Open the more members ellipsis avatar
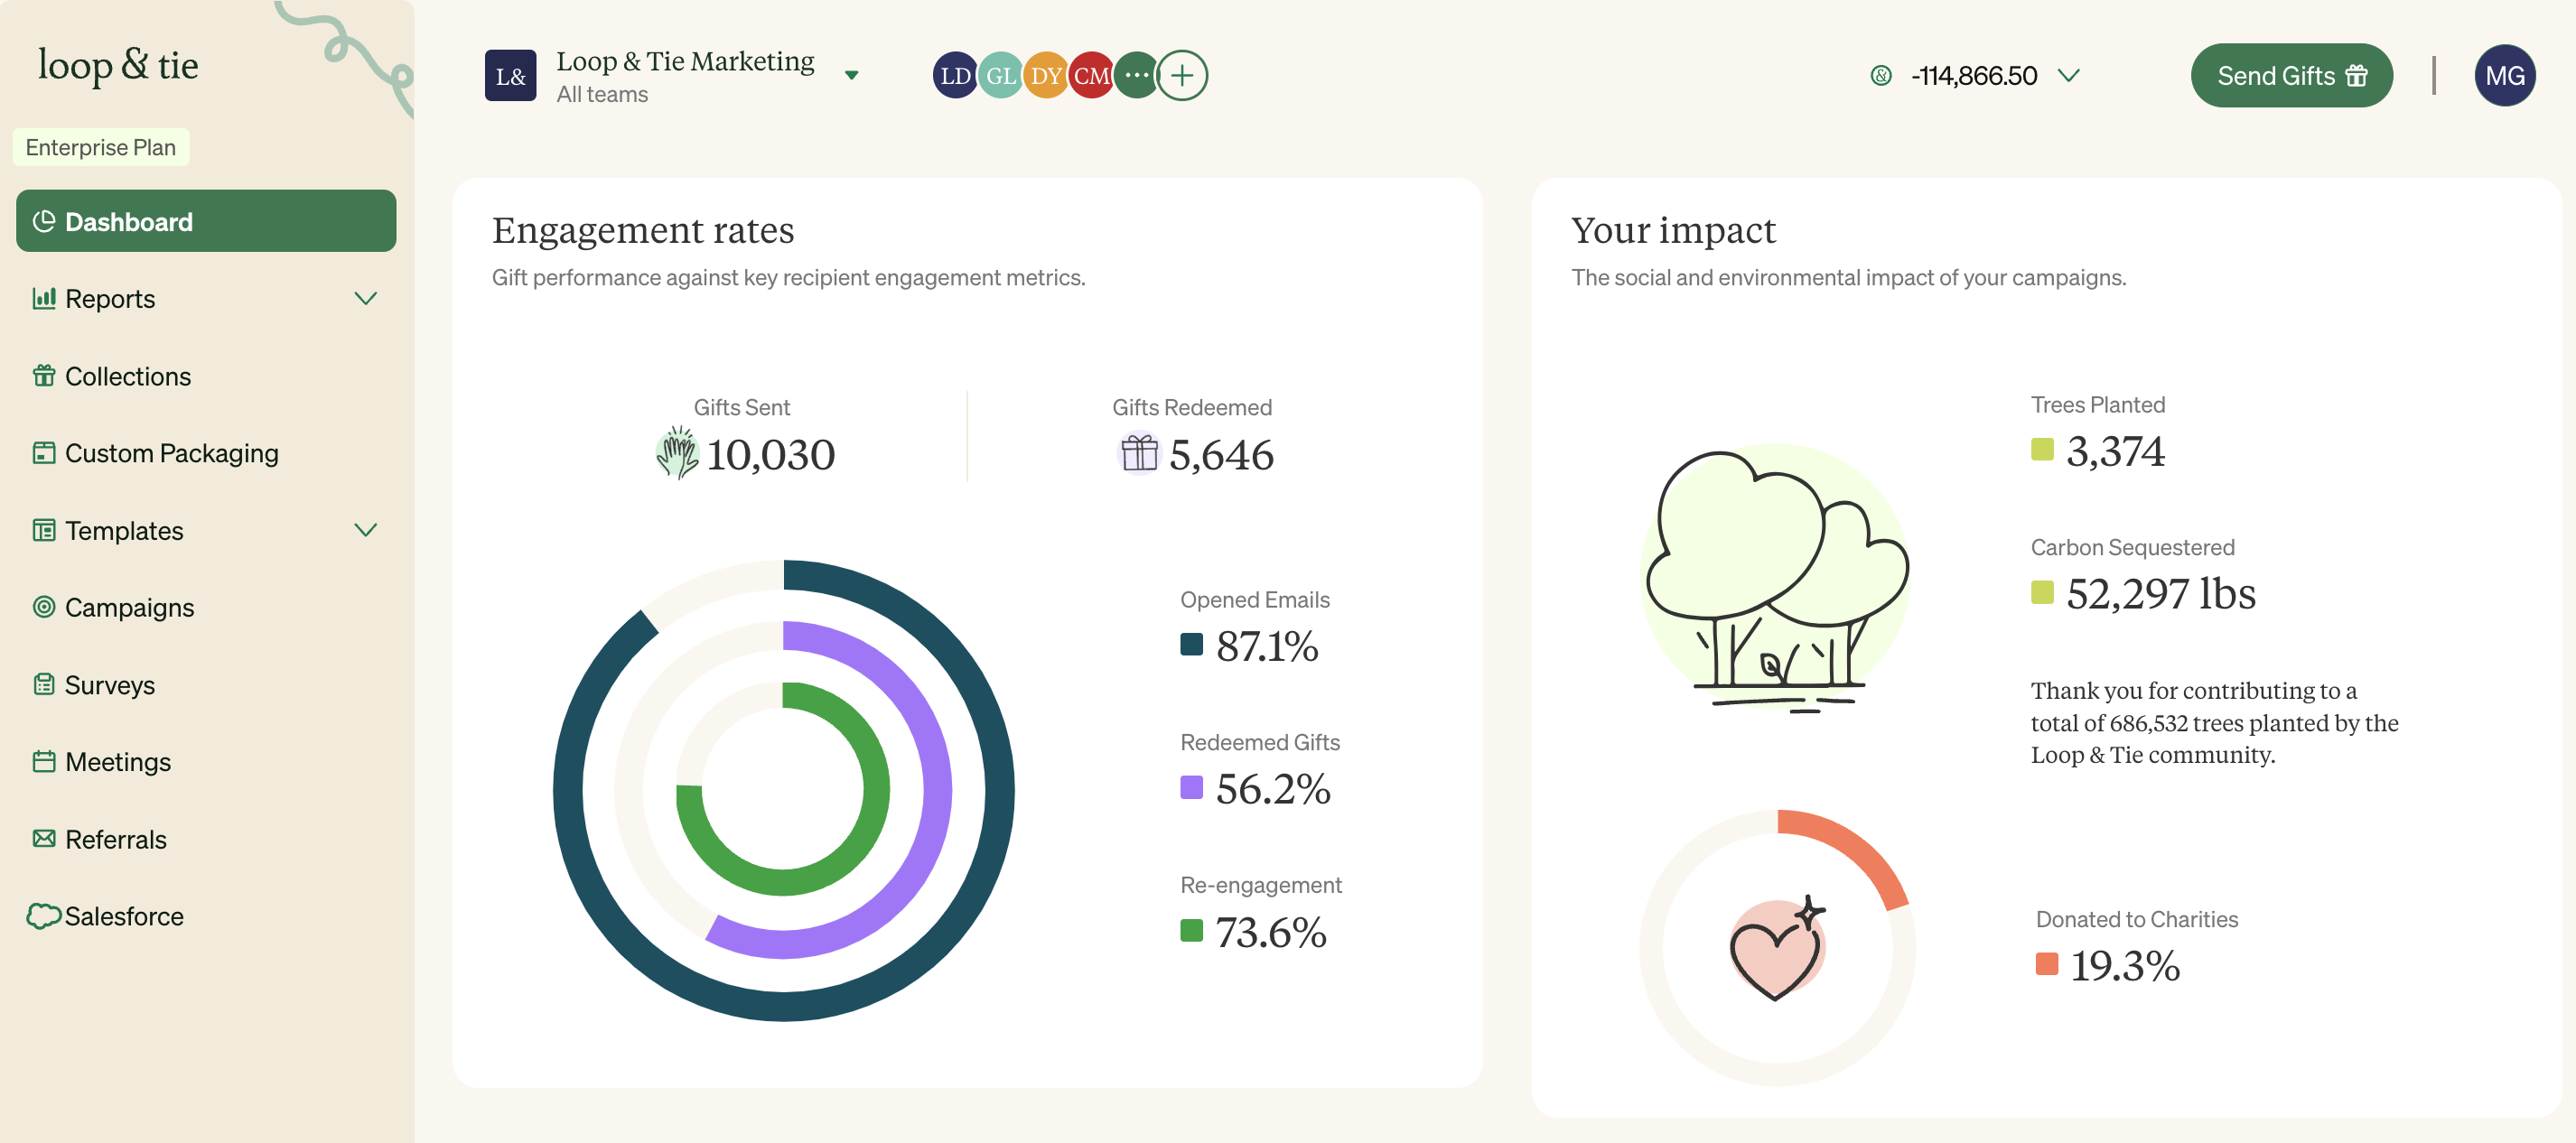The width and height of the screenshot is (2576, 1143). [x=1136, y=76]
